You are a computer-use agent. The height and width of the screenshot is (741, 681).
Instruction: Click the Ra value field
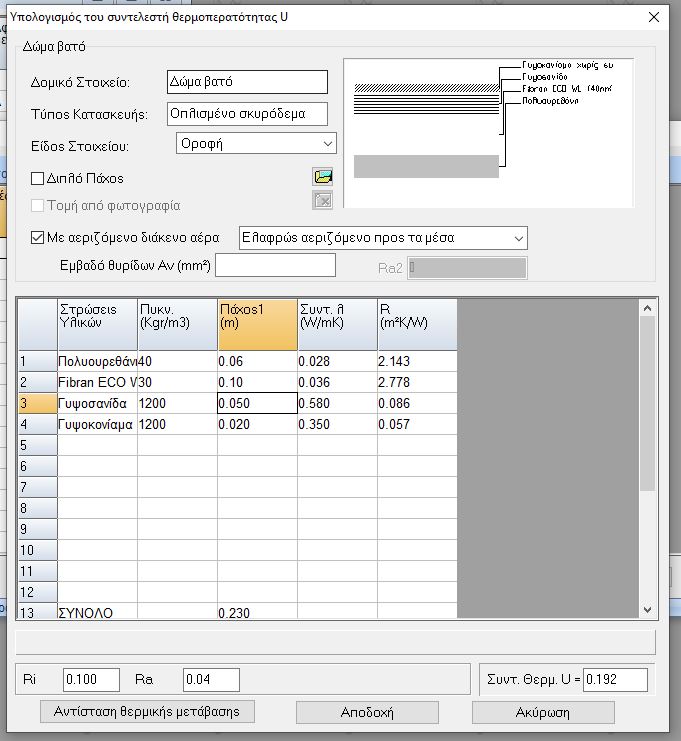tap(211, 680)
